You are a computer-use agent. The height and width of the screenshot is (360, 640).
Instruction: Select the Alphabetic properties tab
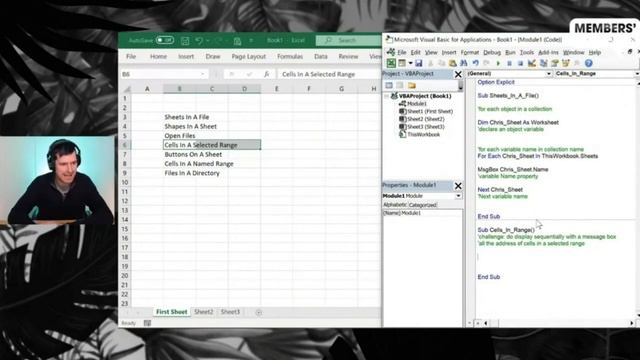coord(395,205)
